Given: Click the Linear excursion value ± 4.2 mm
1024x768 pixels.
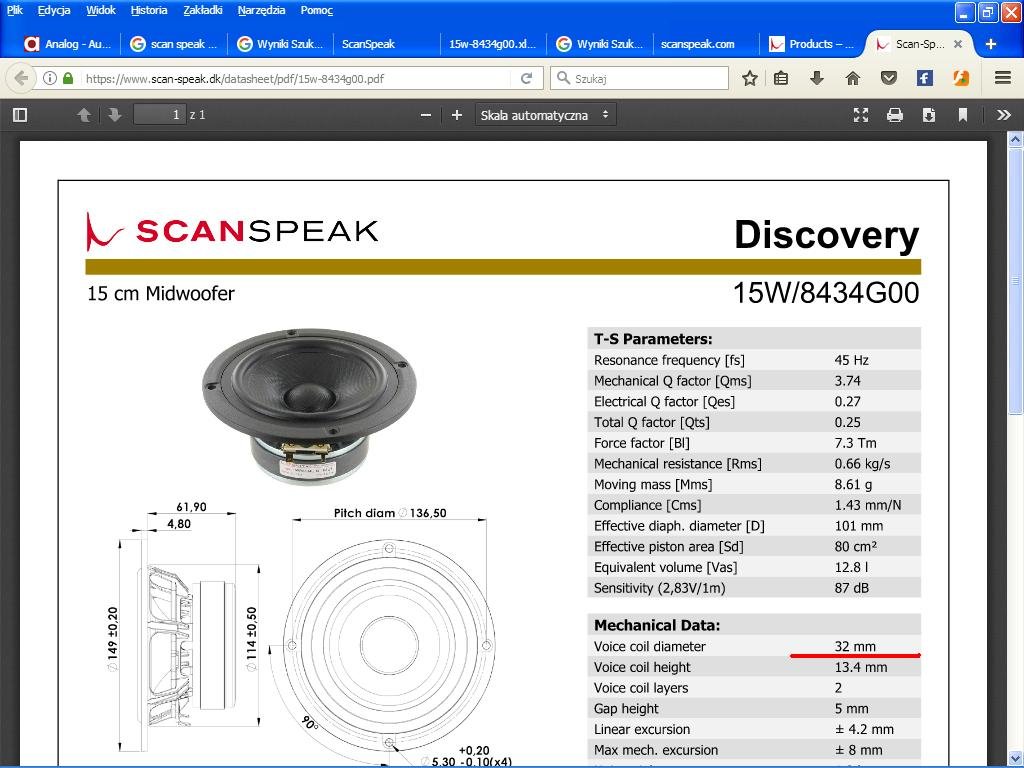Looking at the screenshot, I should click(864, 729).
